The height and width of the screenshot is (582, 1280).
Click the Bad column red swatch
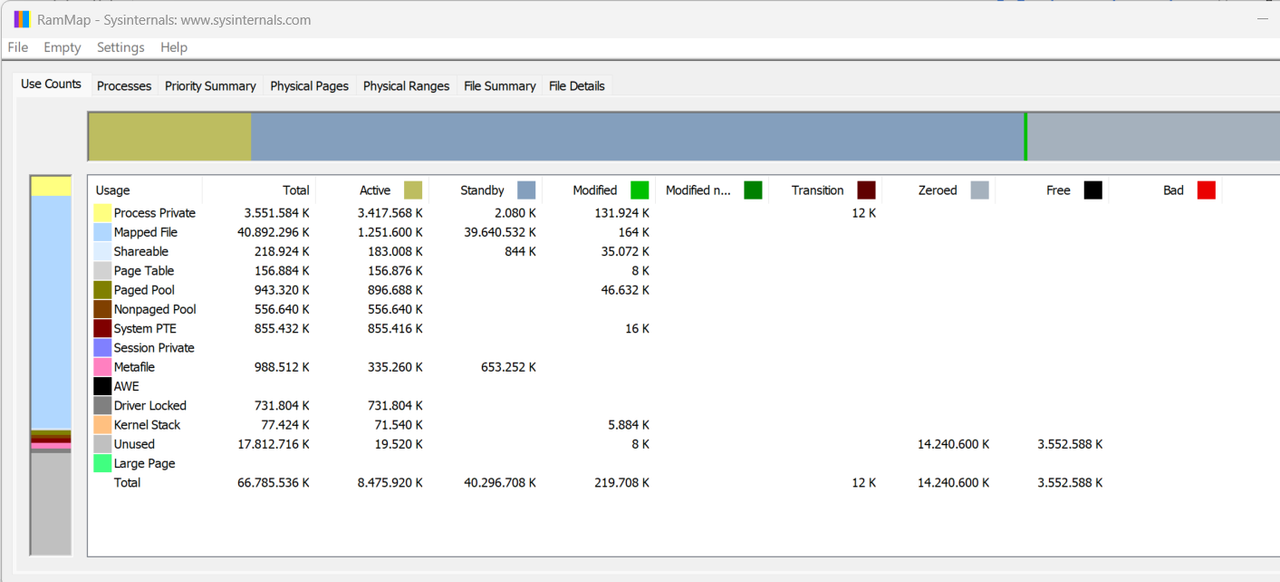pos(1206,190)
